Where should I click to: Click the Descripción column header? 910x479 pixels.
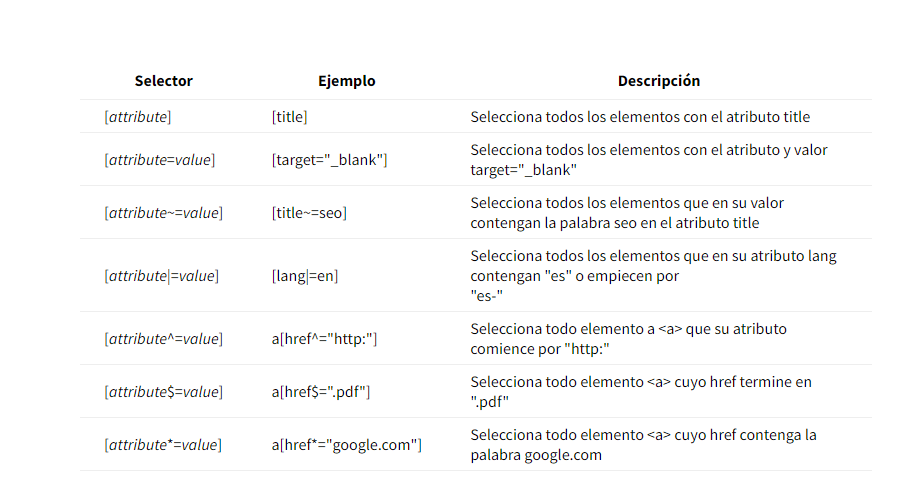[x=658, y=81]
